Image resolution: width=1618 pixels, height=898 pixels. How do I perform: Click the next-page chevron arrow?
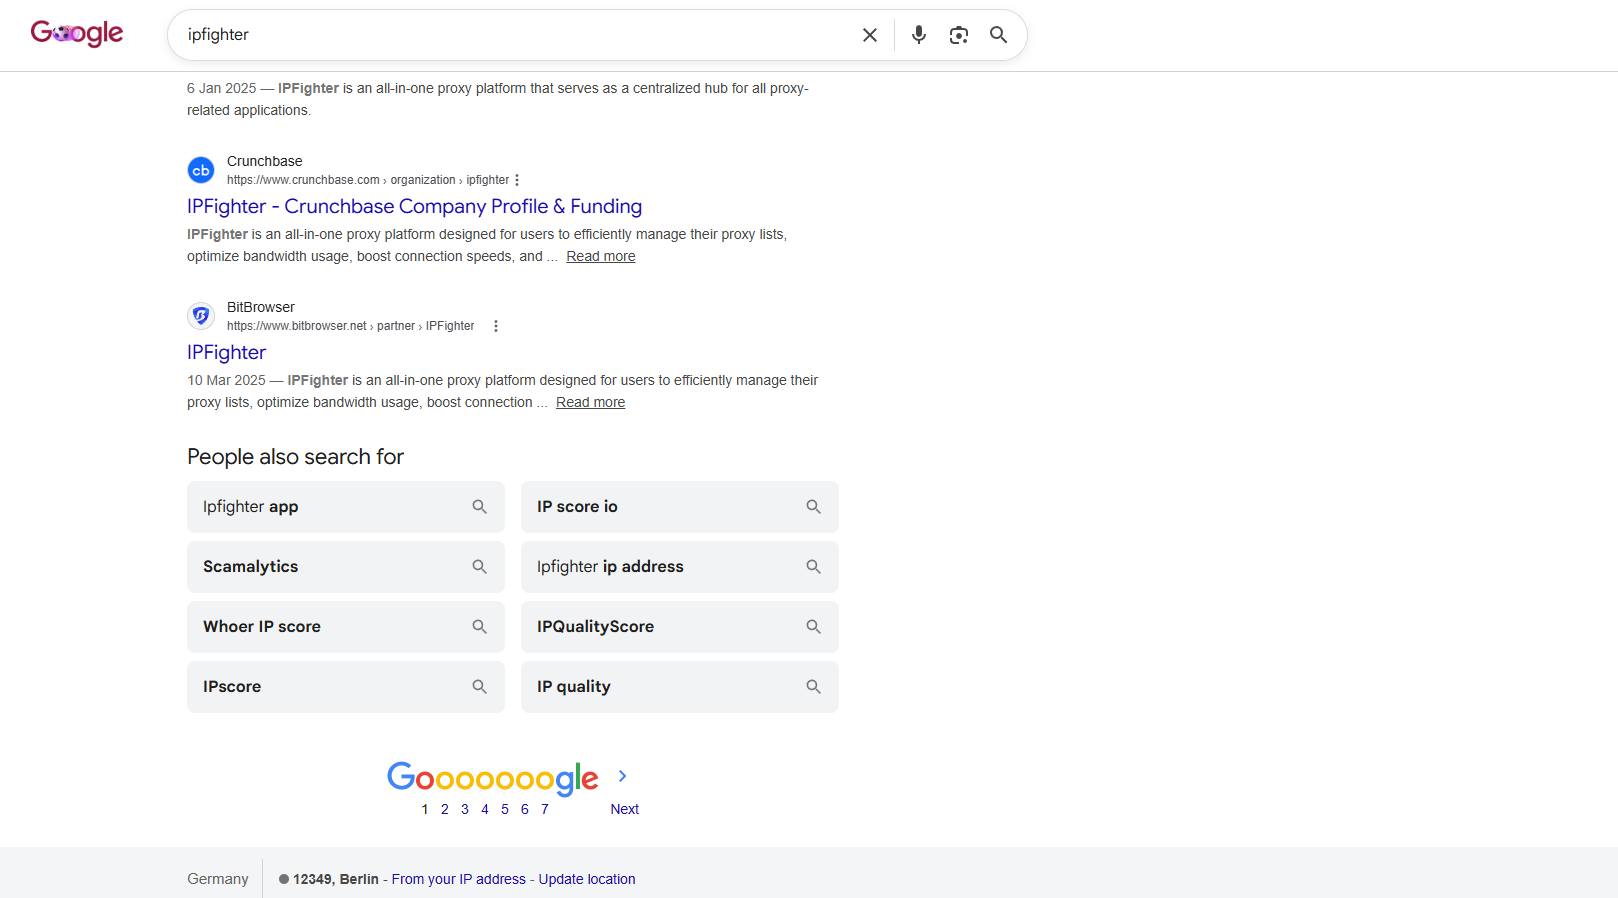pyautogui.click(x=622, y=776)
